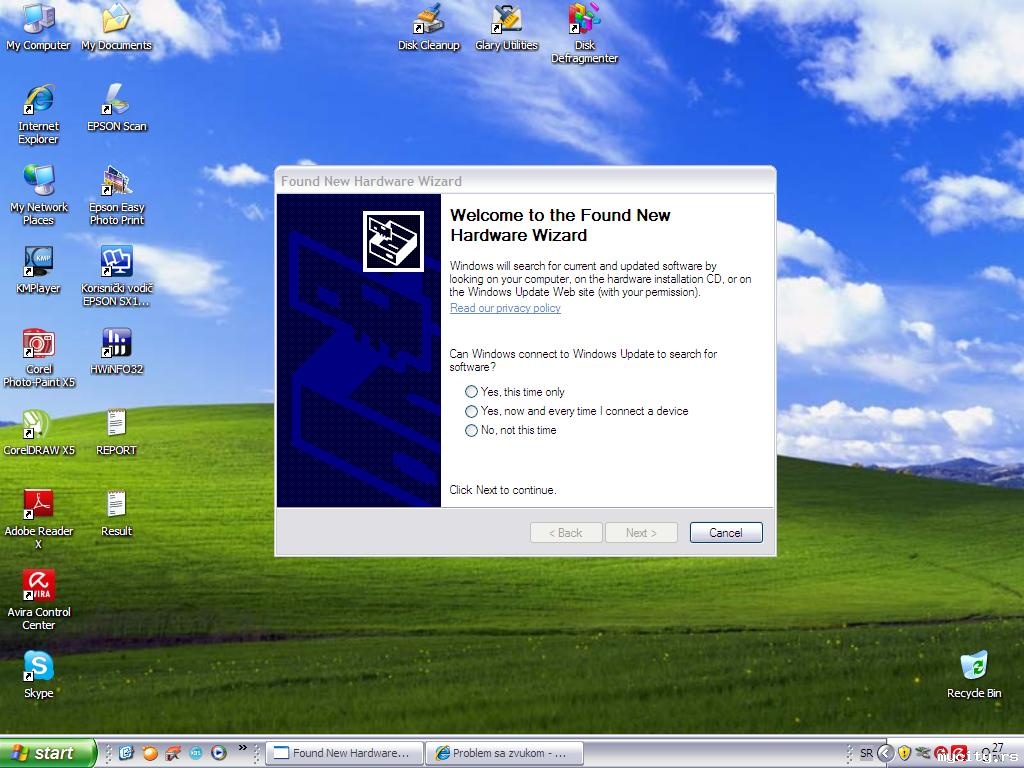The image size is (1024, 768).
Task: Select 'No, not this time' option
Action: tap(511, 430)
